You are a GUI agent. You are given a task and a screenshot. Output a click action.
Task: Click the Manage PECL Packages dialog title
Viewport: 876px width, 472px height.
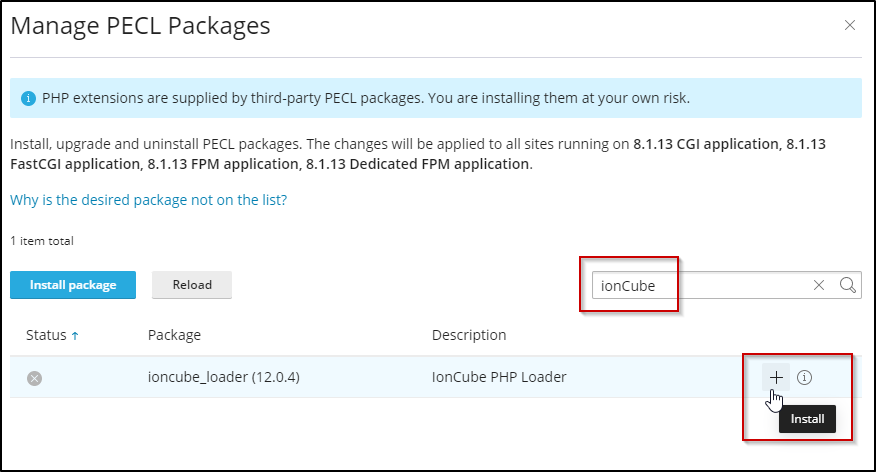point(140,26)
